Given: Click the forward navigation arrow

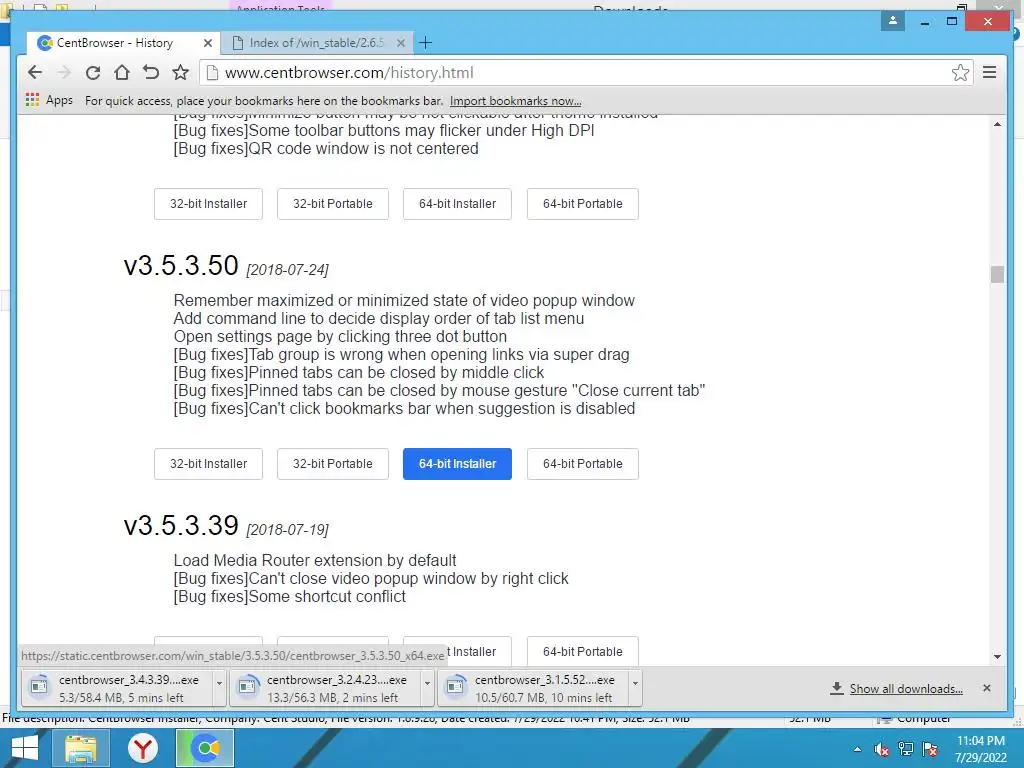Looking at the screenshot, I should [x=64, y=72].
